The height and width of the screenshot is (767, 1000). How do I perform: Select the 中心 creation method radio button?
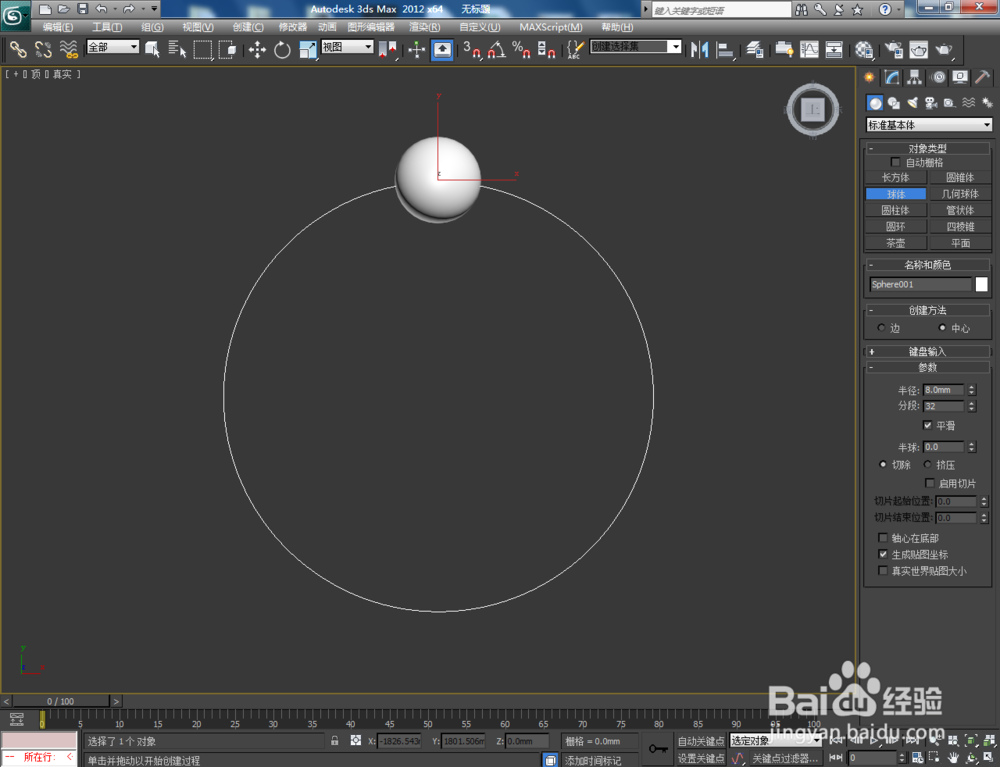[x=942, y=327]
